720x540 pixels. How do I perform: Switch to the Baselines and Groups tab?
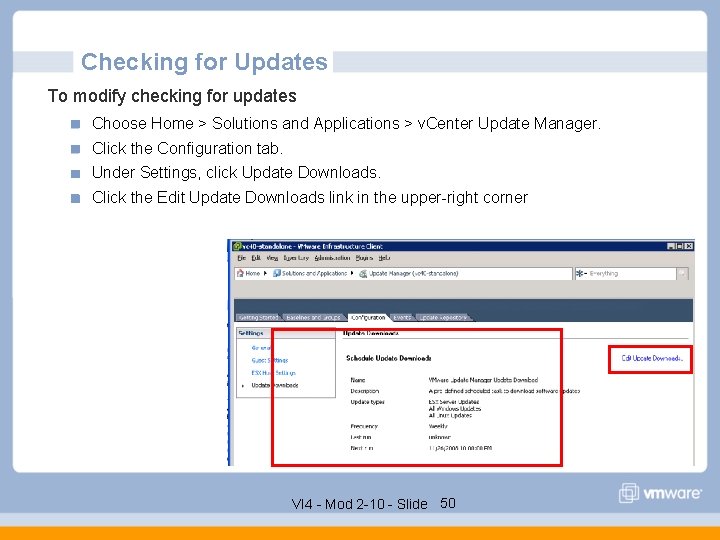pyautogui.click(x=313, y=317)
